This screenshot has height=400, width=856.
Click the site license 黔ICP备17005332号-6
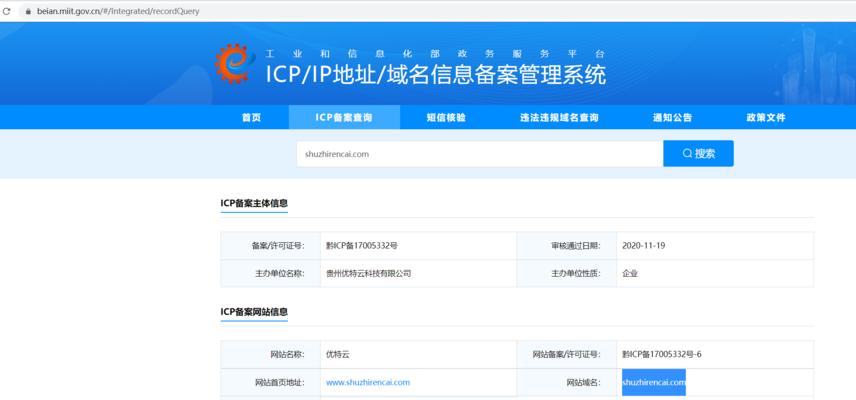tap(662, 355)
